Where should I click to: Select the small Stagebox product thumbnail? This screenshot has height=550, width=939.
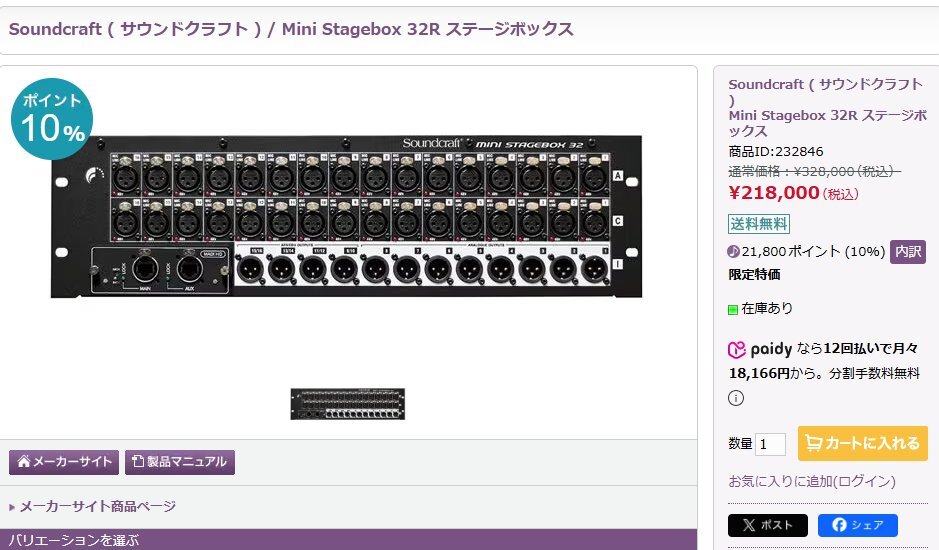coord(347,404)
